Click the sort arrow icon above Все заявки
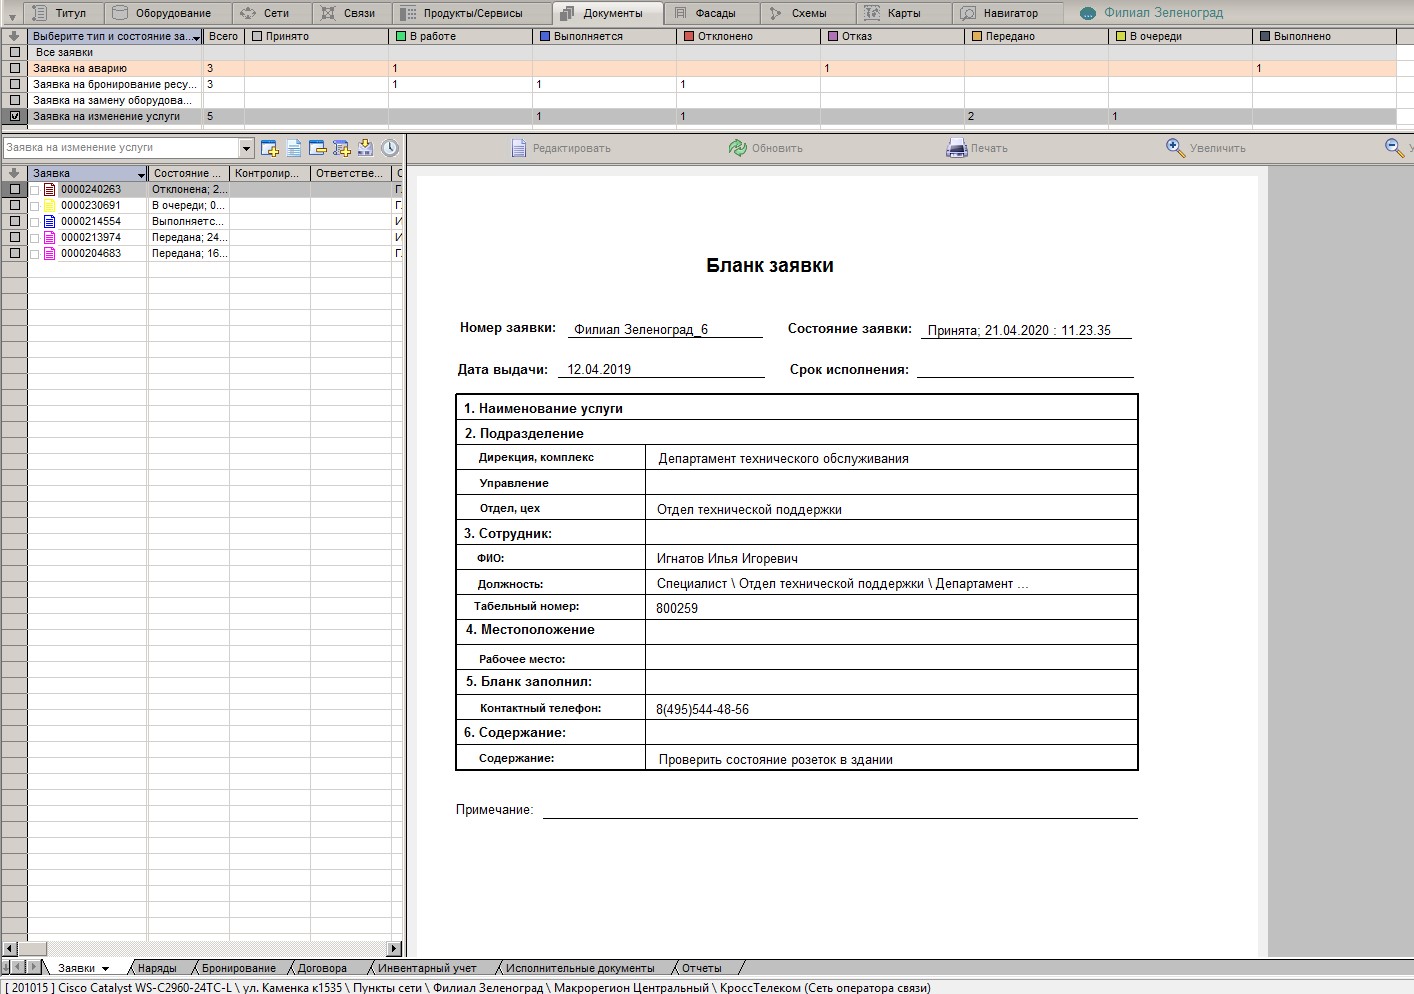The height and width of the screenshot is (994, 1414). pyautogui.click(x=14, y=36)
